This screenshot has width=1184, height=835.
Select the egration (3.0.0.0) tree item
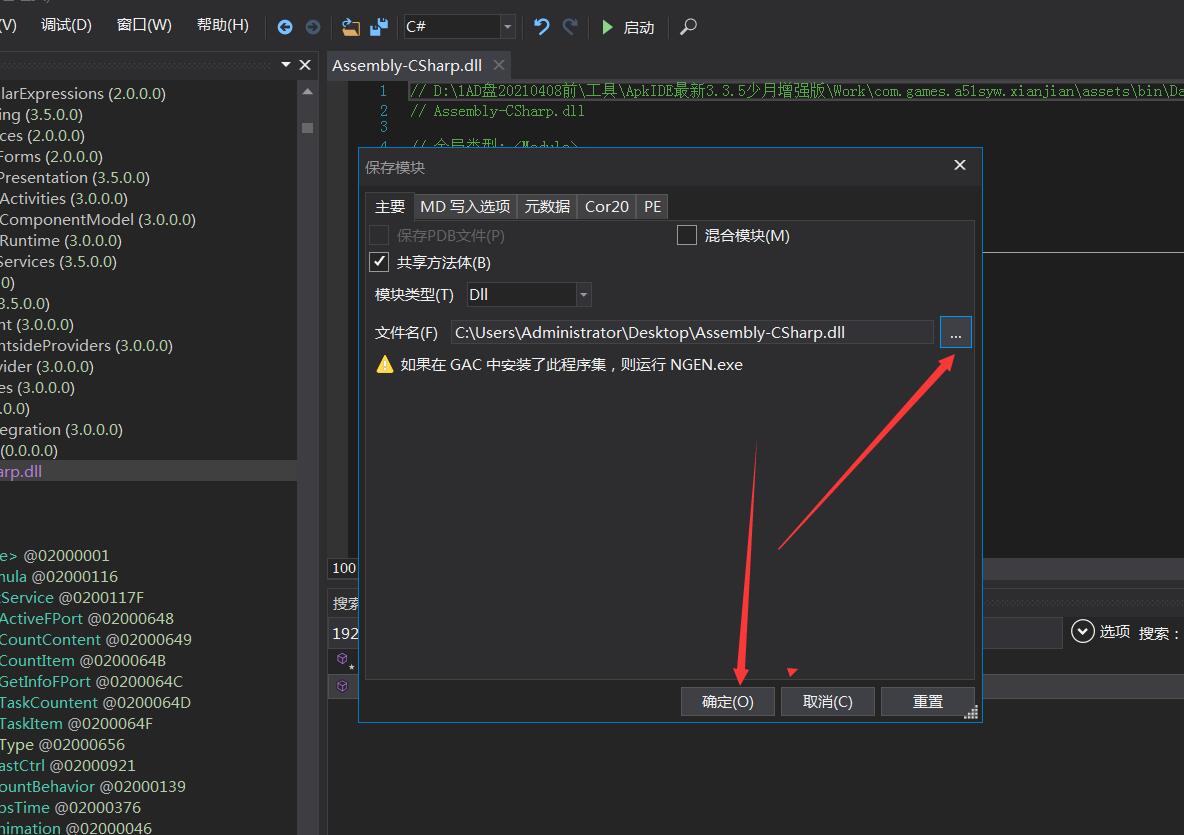tap(61, 430)
